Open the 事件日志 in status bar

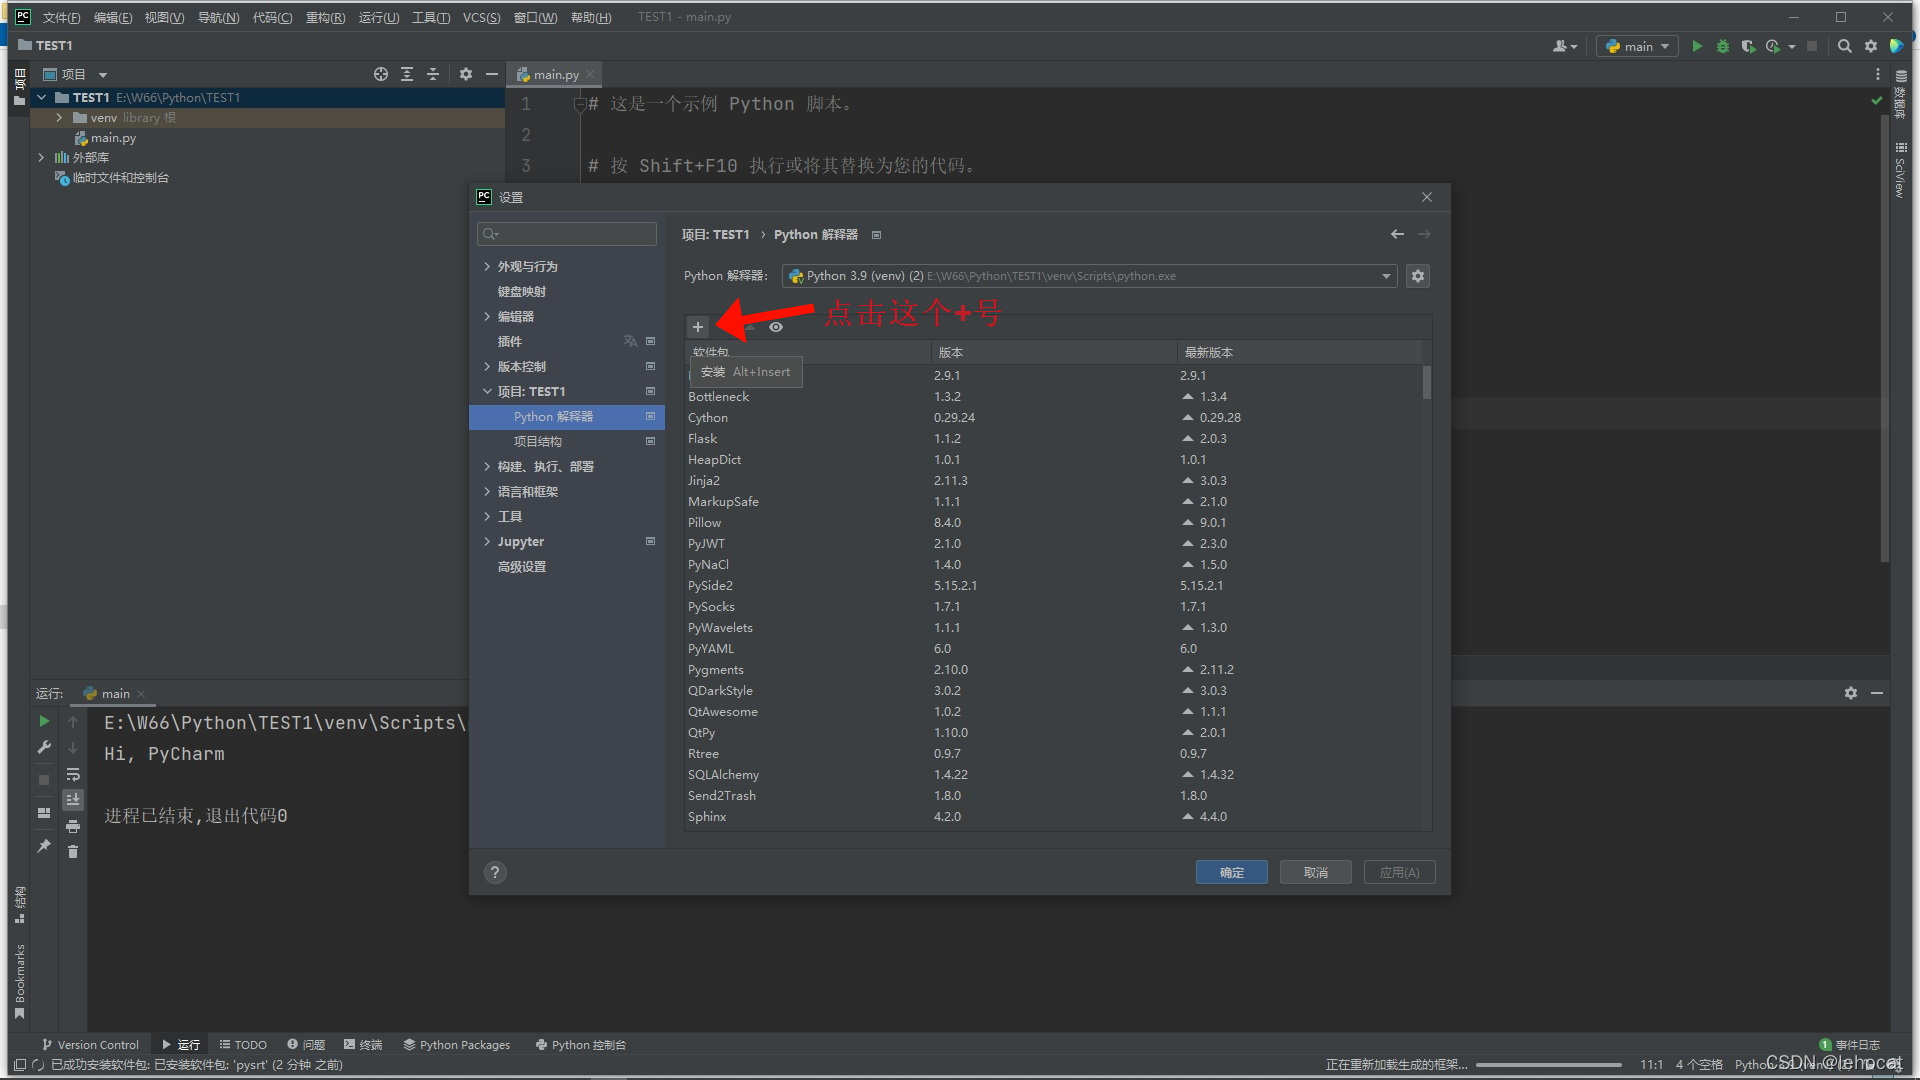tap(1849, 1044)
